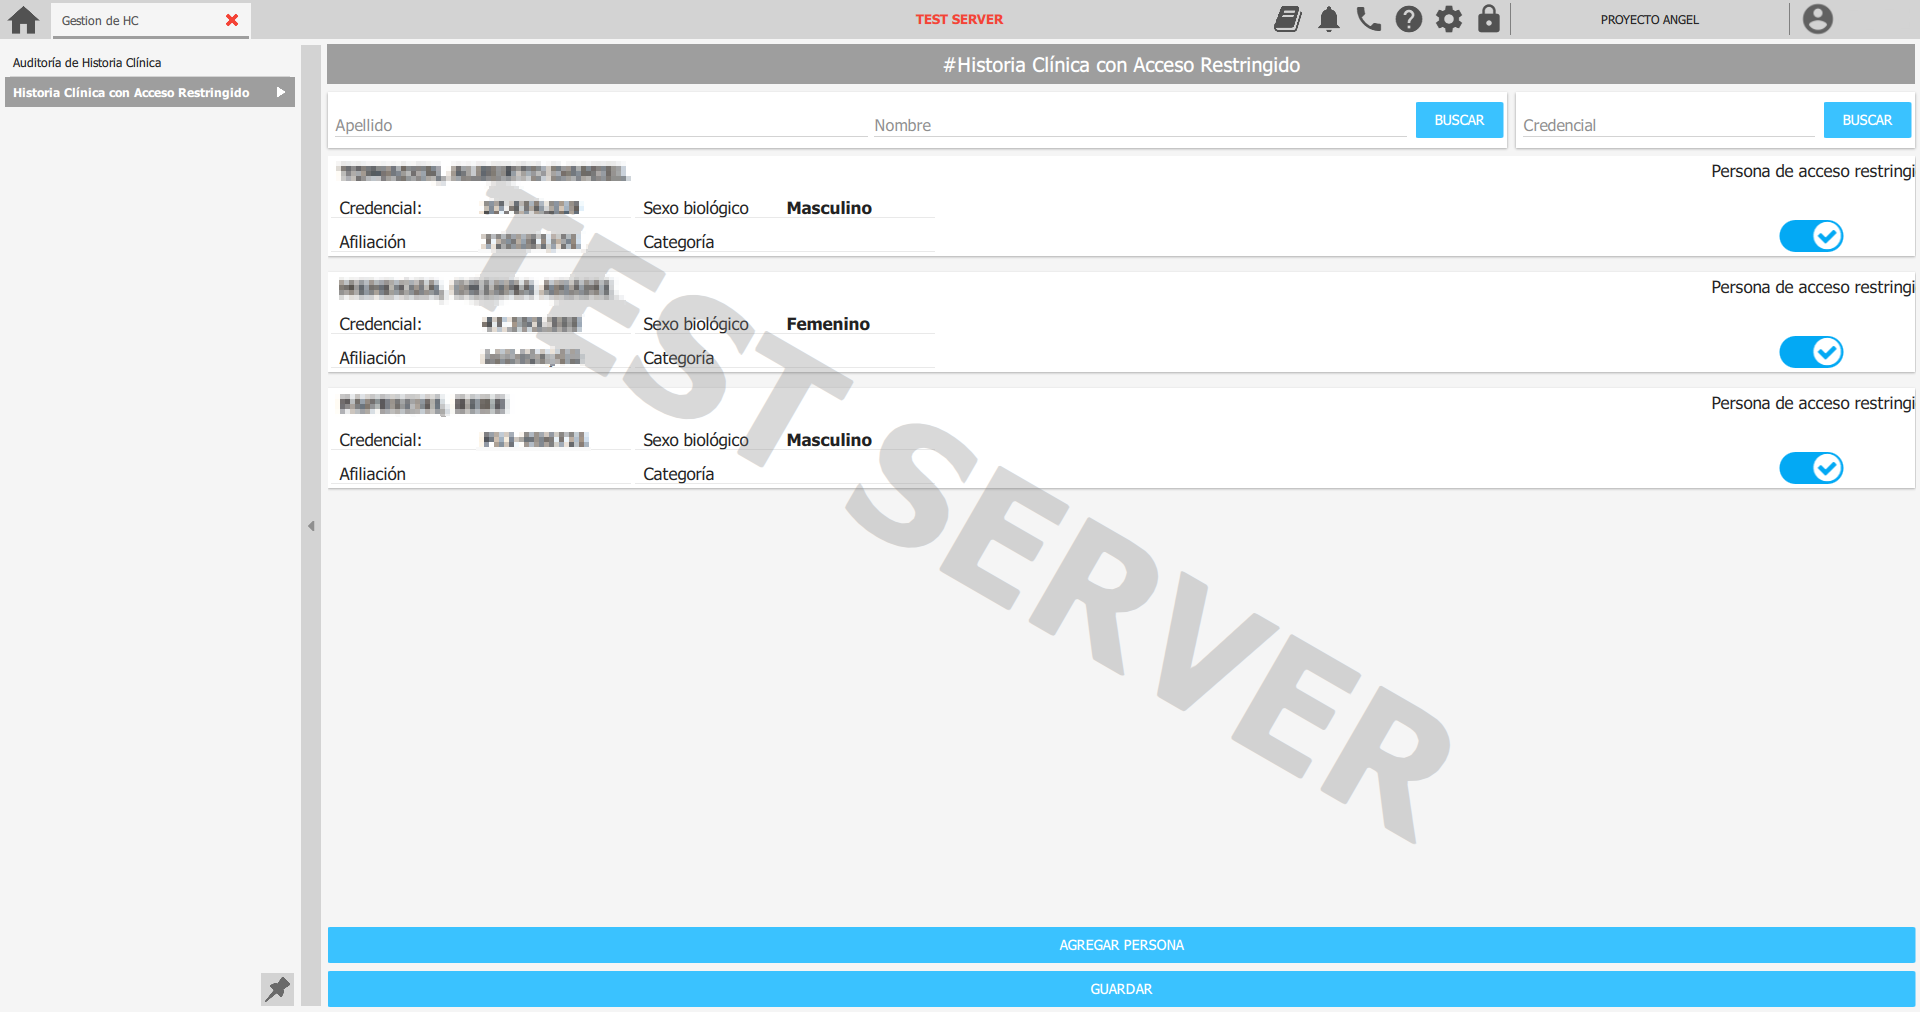Focus the Credencial search field
The height and width of the screenshot is (1012, 1920).
coord(1665,125)
